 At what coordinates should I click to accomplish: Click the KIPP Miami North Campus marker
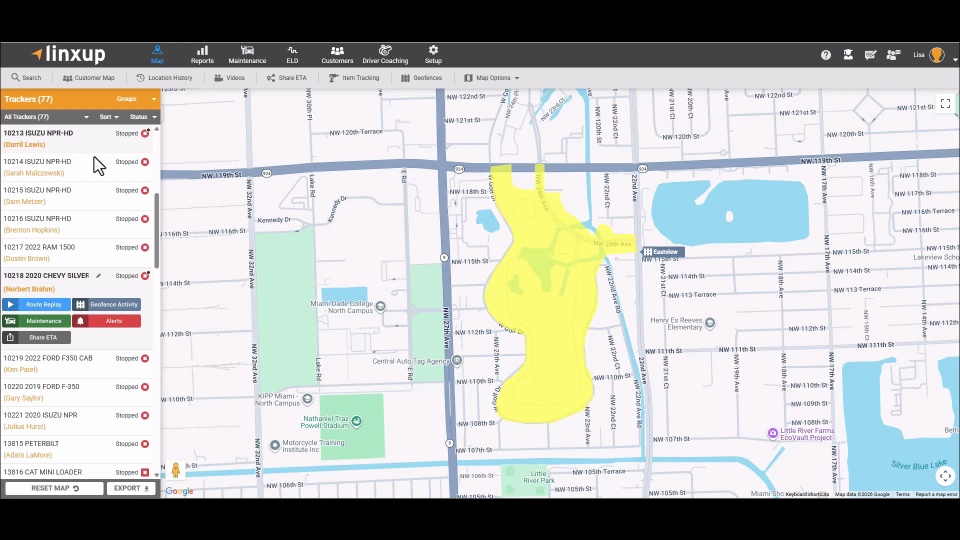(307, 399)
